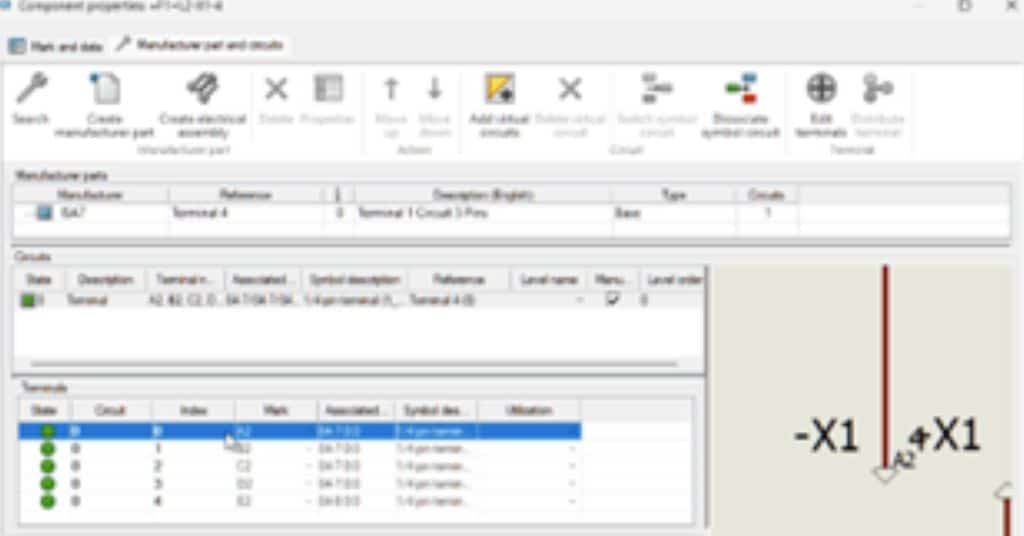The image size is (1024, 536).
Task: Click Switch symbol circuit icon
Action: [x=656, y=89]
